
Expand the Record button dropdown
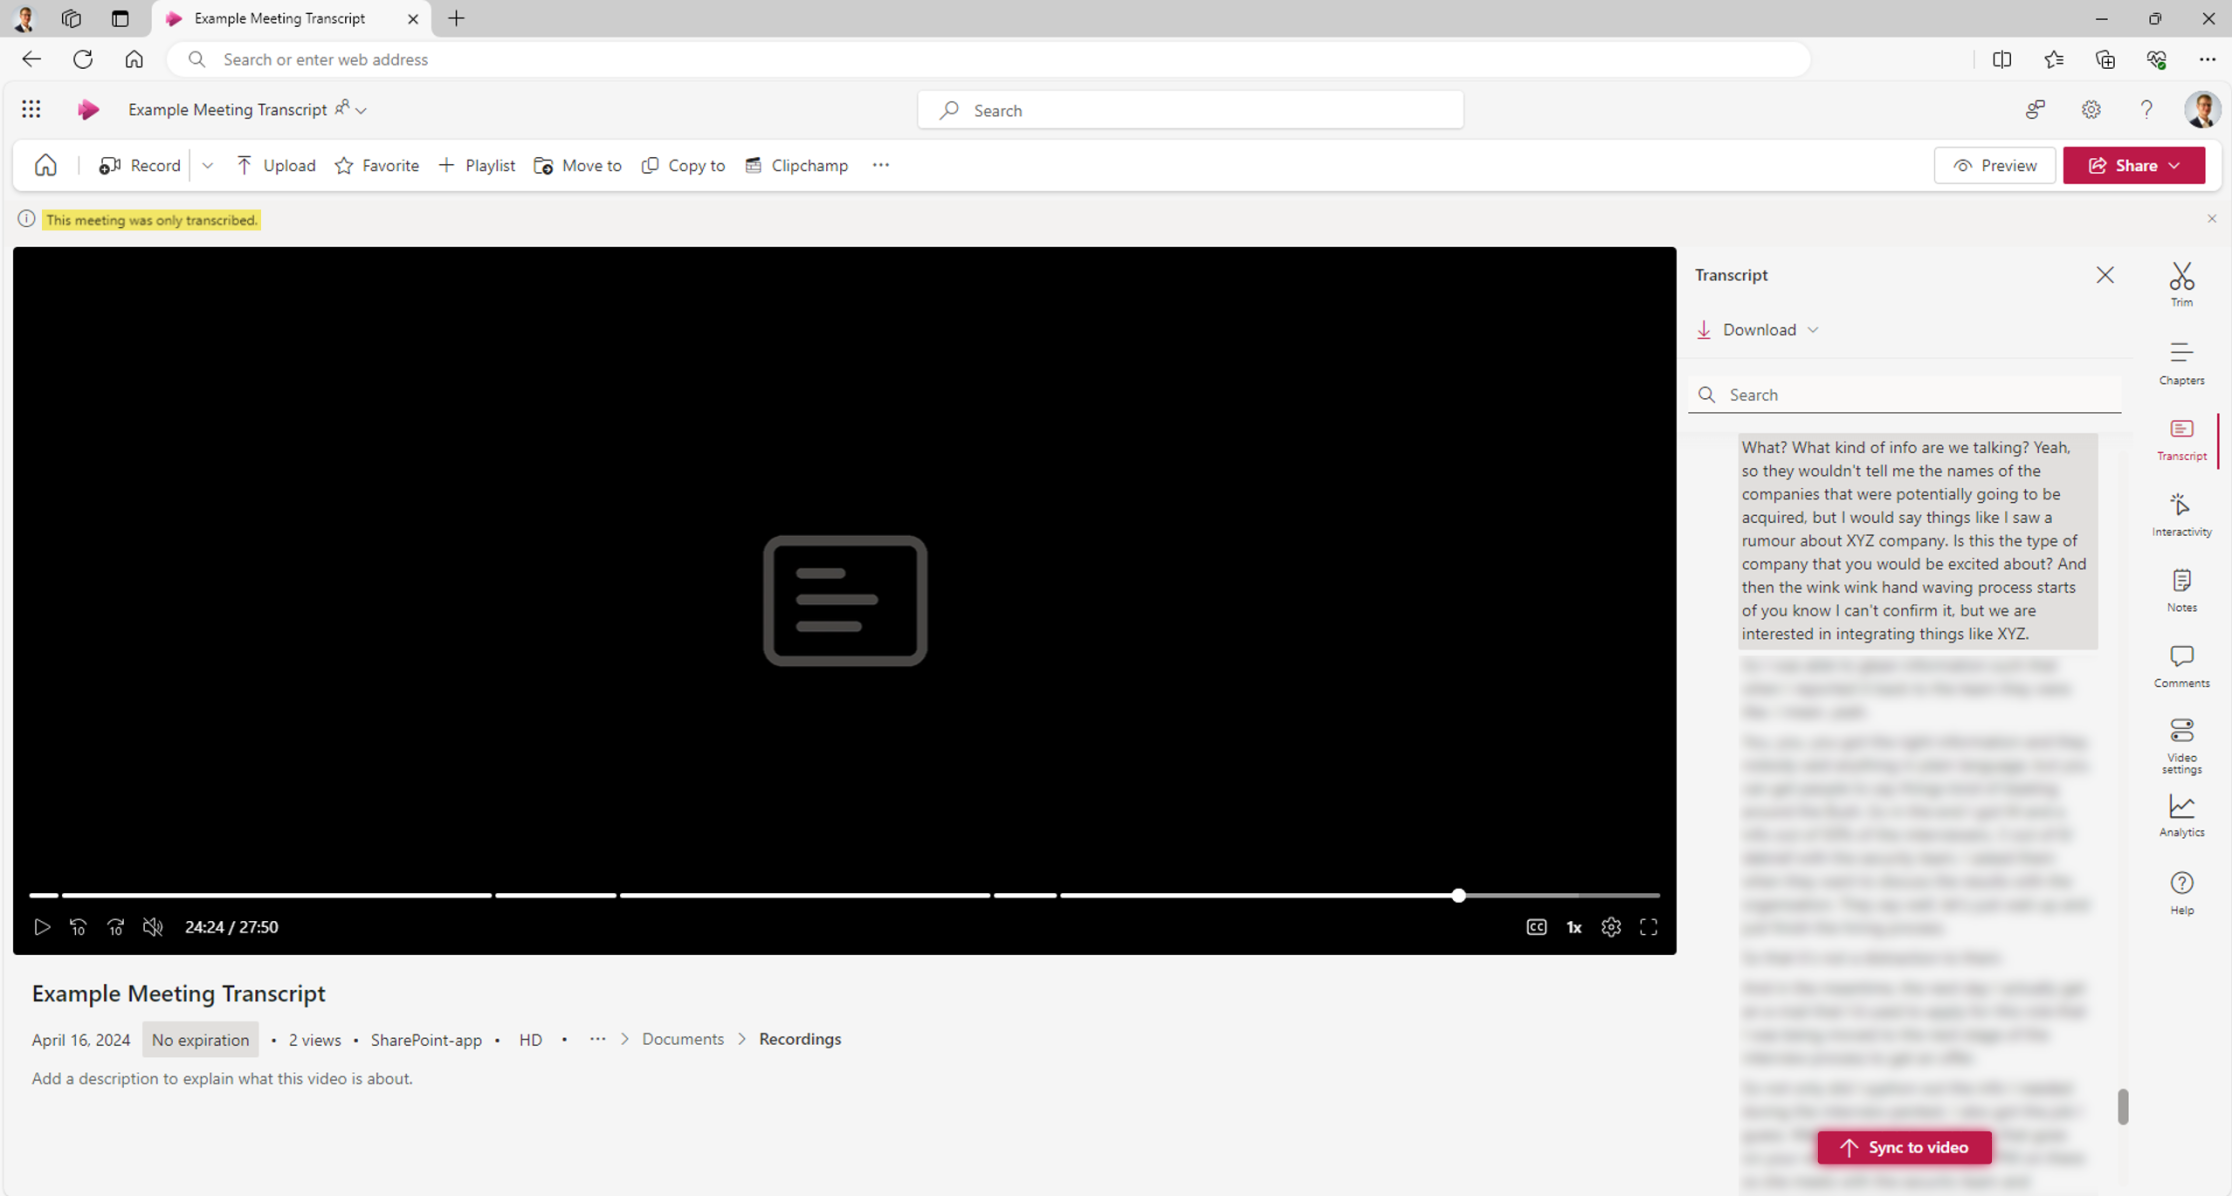click(207, 165)
